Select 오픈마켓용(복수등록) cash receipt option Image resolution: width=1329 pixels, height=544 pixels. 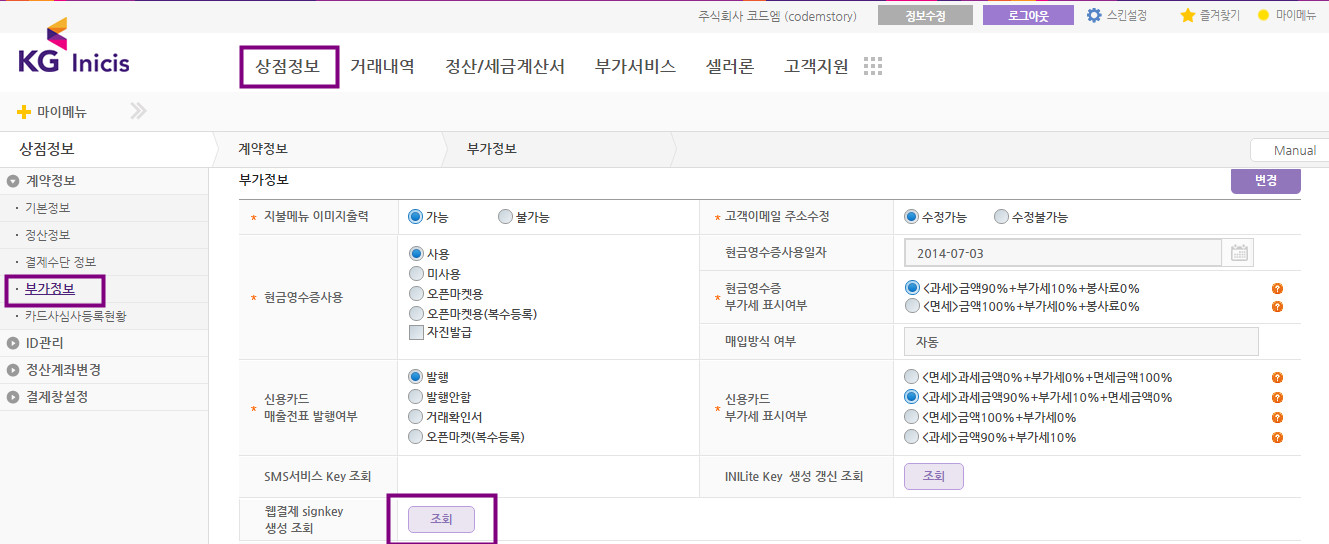[416, 313]
